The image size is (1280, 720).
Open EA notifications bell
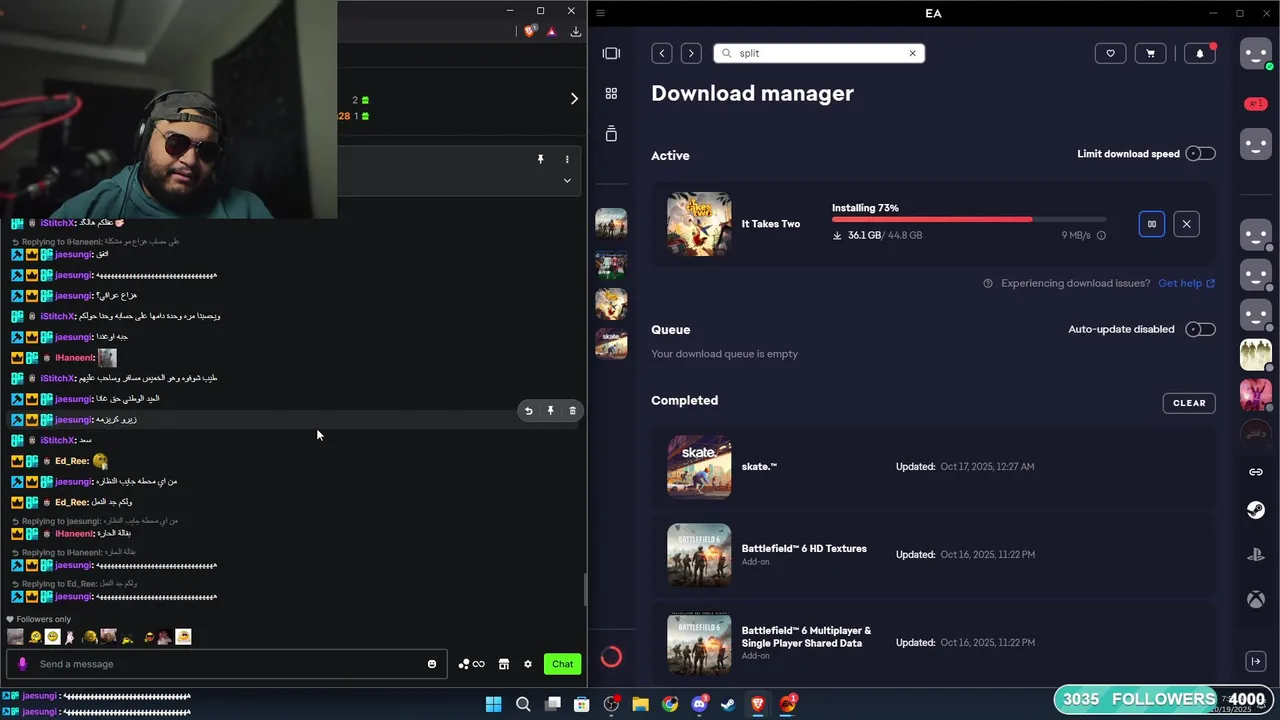pos(1200,53)
